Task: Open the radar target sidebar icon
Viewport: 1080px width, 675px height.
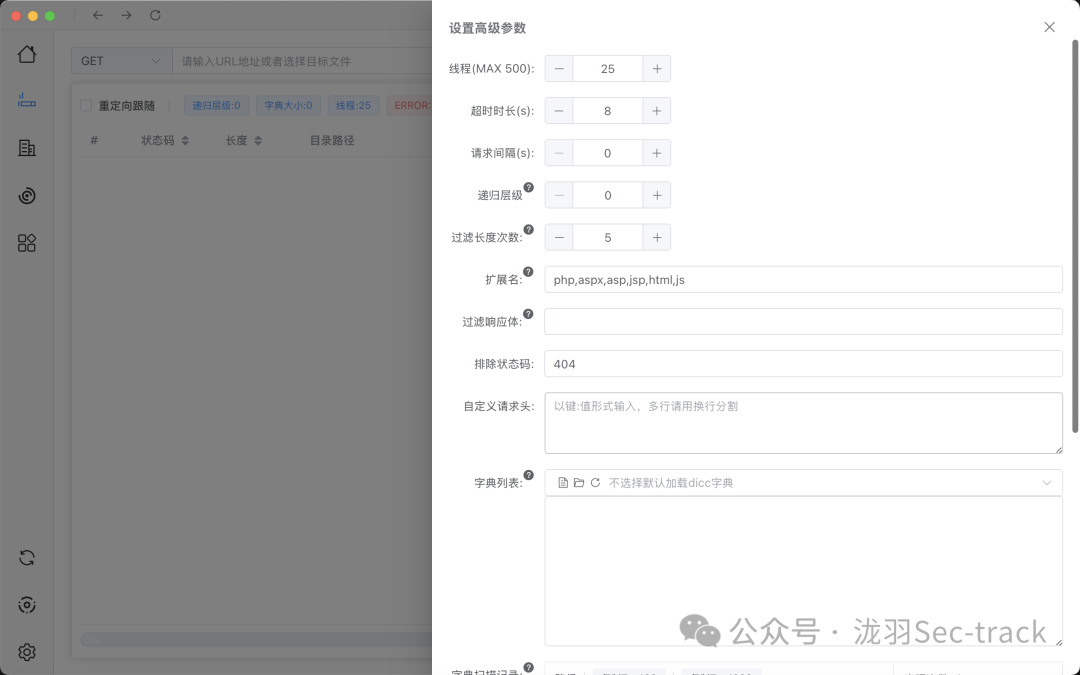Action: pos(27,196)
